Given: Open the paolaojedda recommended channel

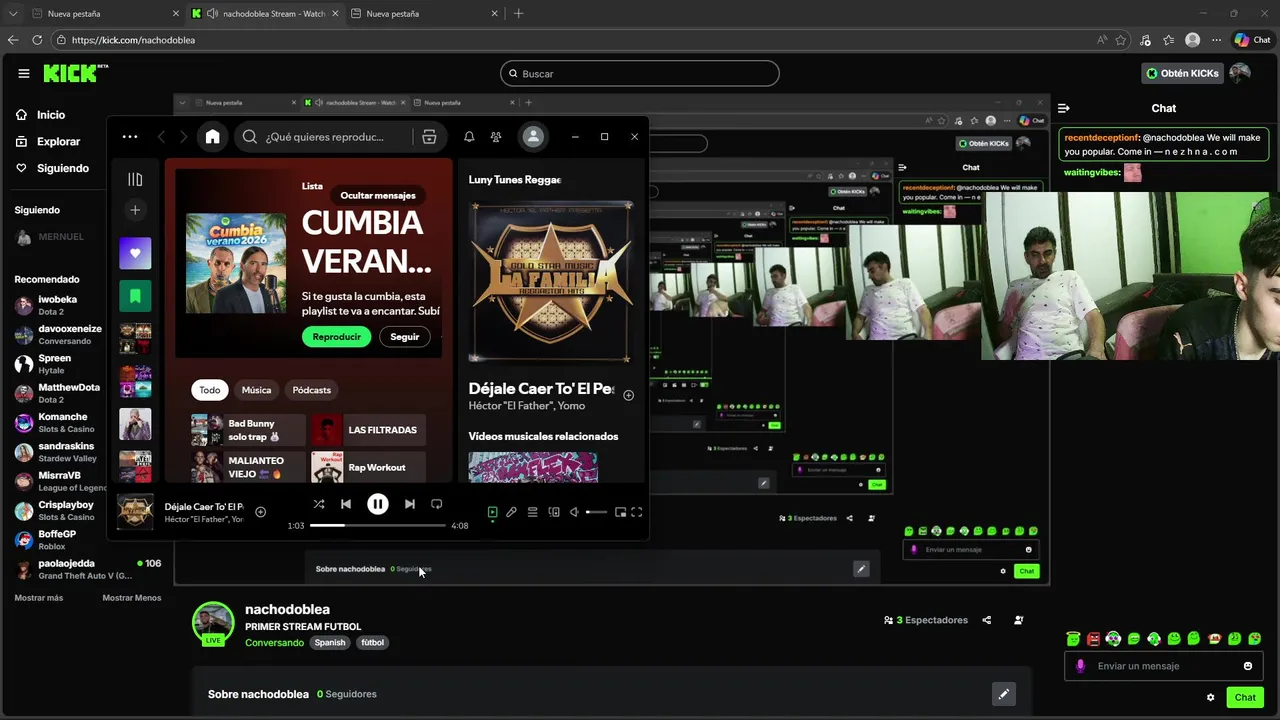Looking at the screenshot, I should tap(87, 569).
